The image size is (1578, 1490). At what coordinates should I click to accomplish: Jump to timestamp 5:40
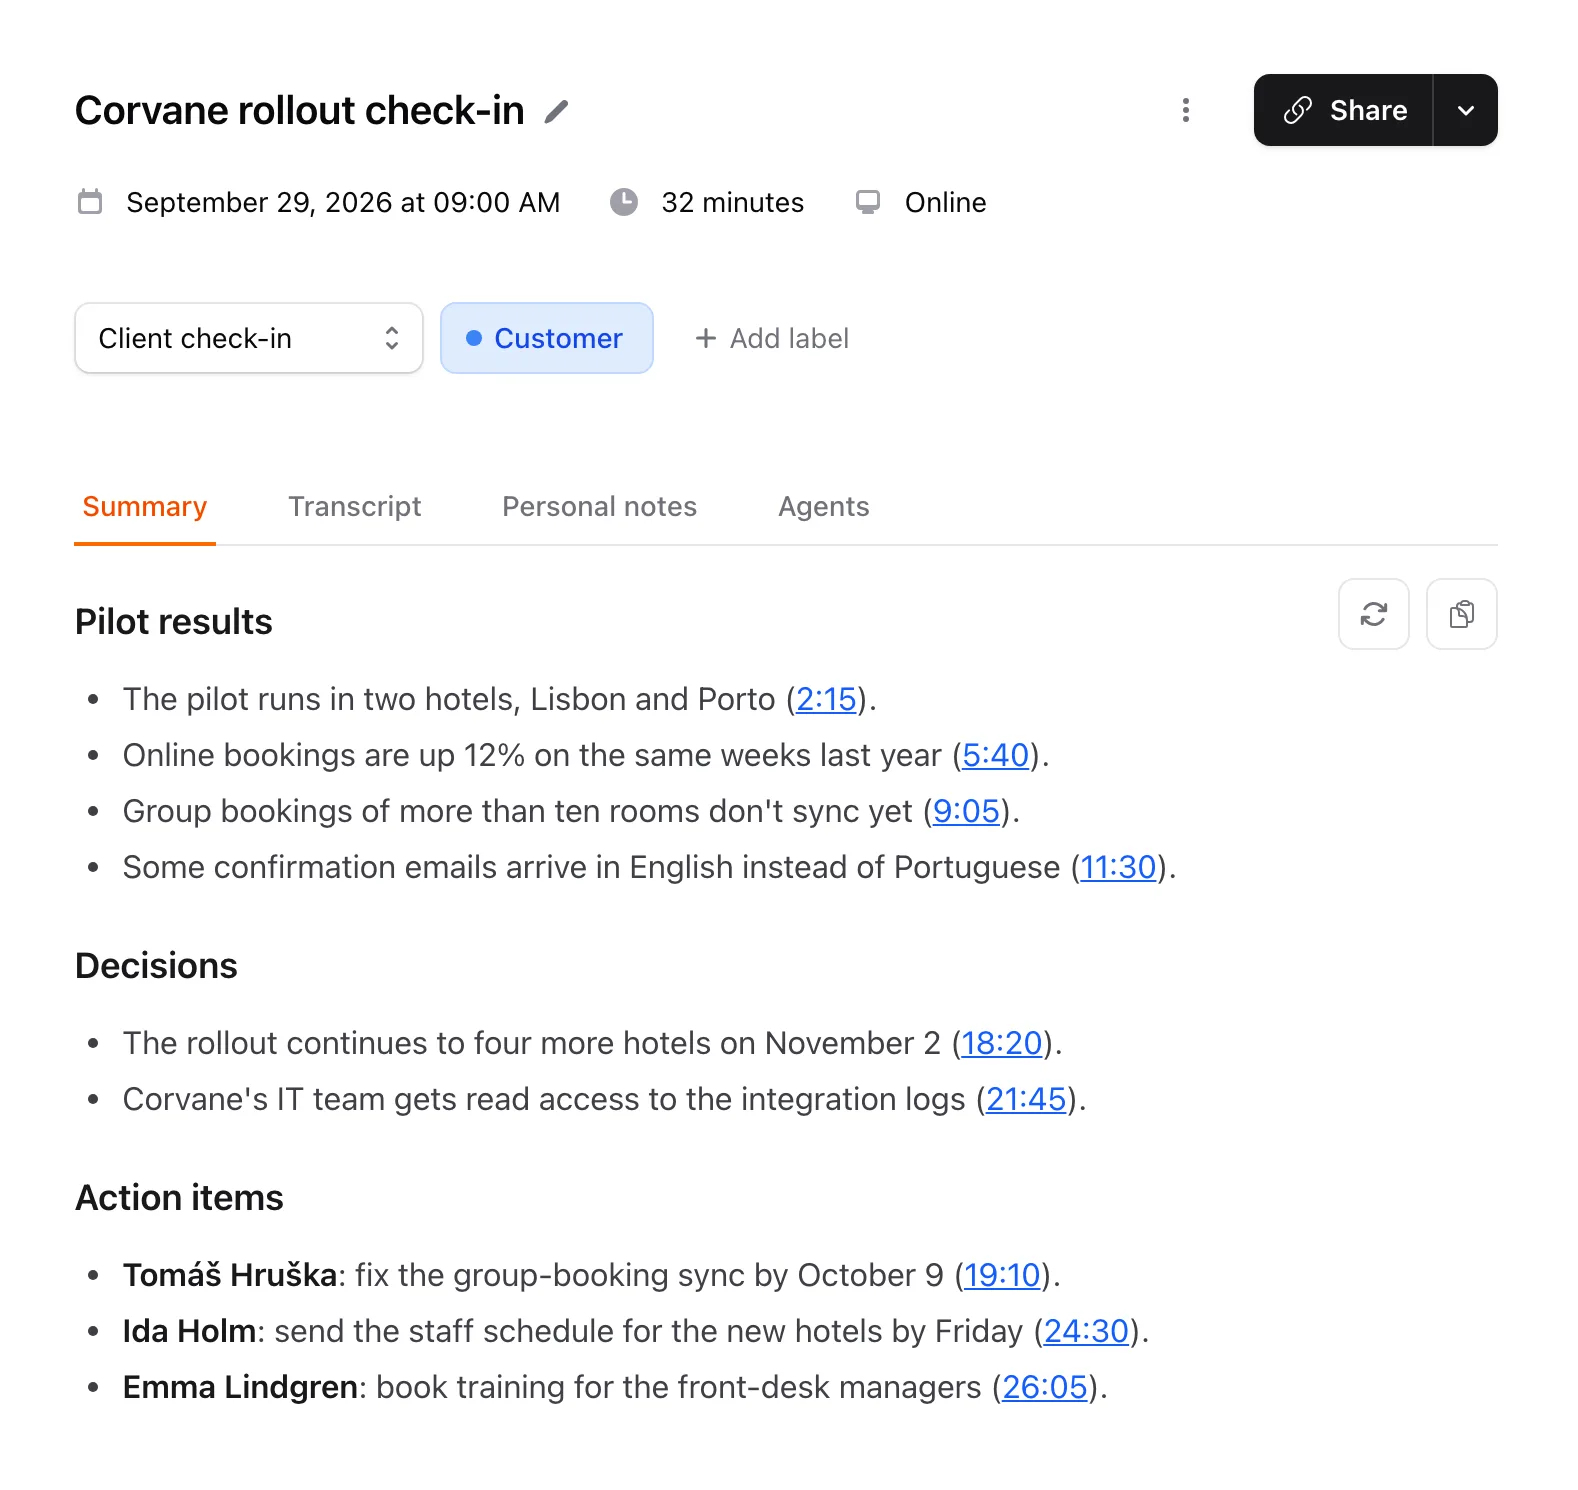pyautogui.click(x=996, y=755)
